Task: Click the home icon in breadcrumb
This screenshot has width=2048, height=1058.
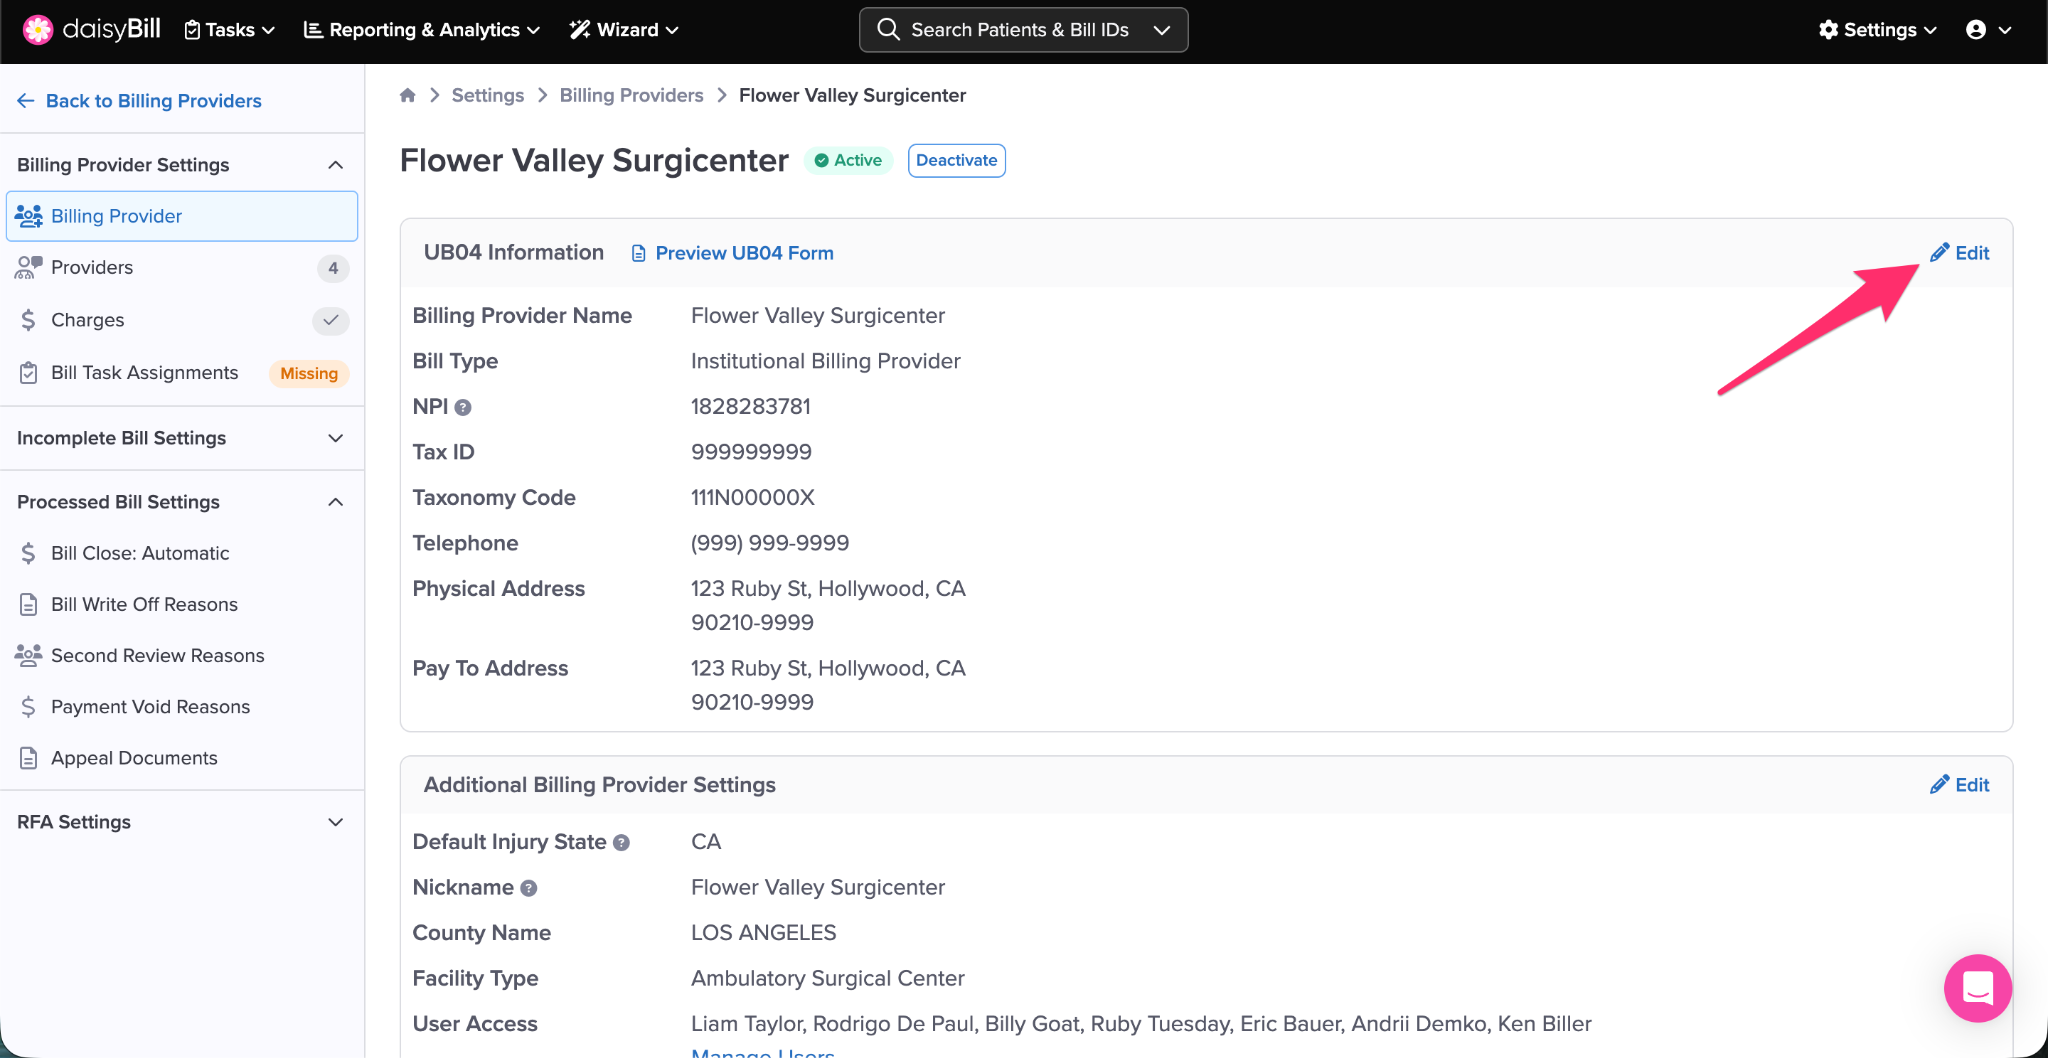Action: click(407, 95)
